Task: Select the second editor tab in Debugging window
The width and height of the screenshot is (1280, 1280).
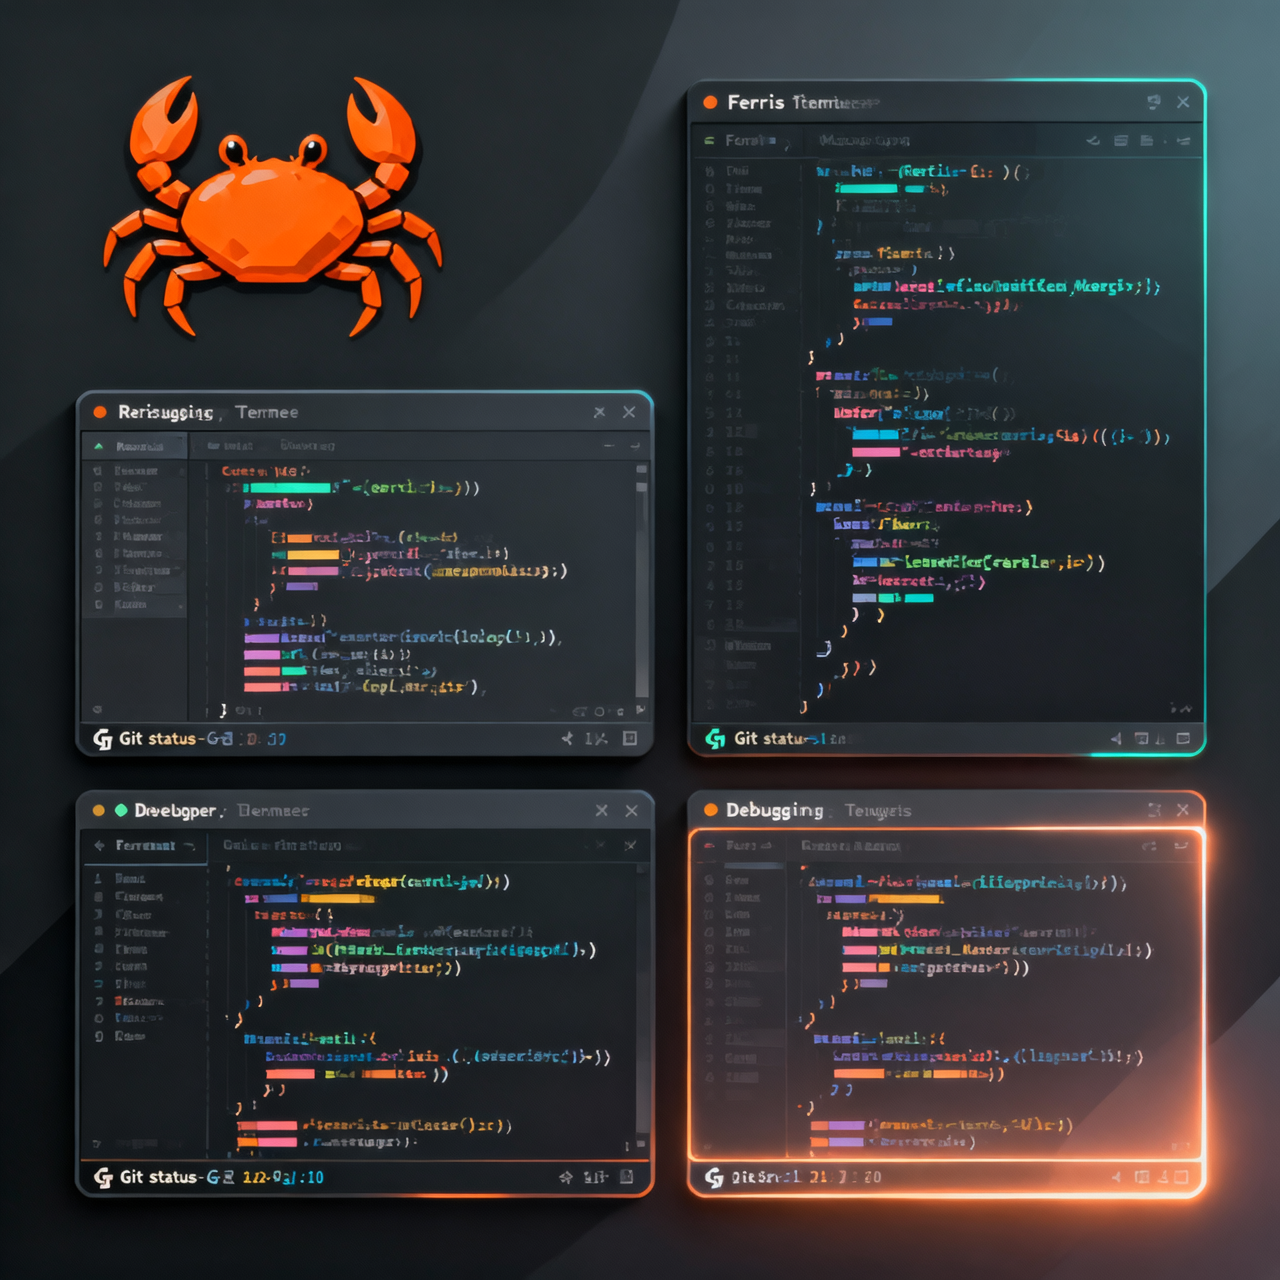Action: [x=850, y=846]
